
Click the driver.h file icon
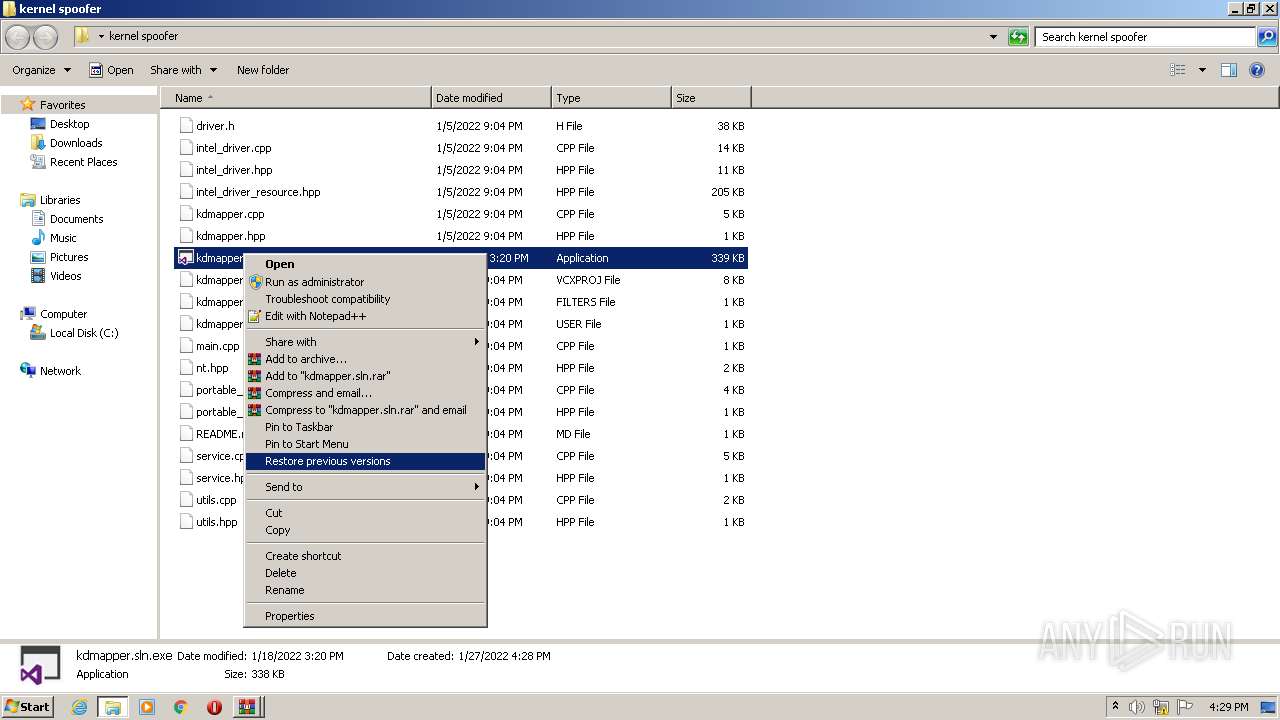(186, 126)
